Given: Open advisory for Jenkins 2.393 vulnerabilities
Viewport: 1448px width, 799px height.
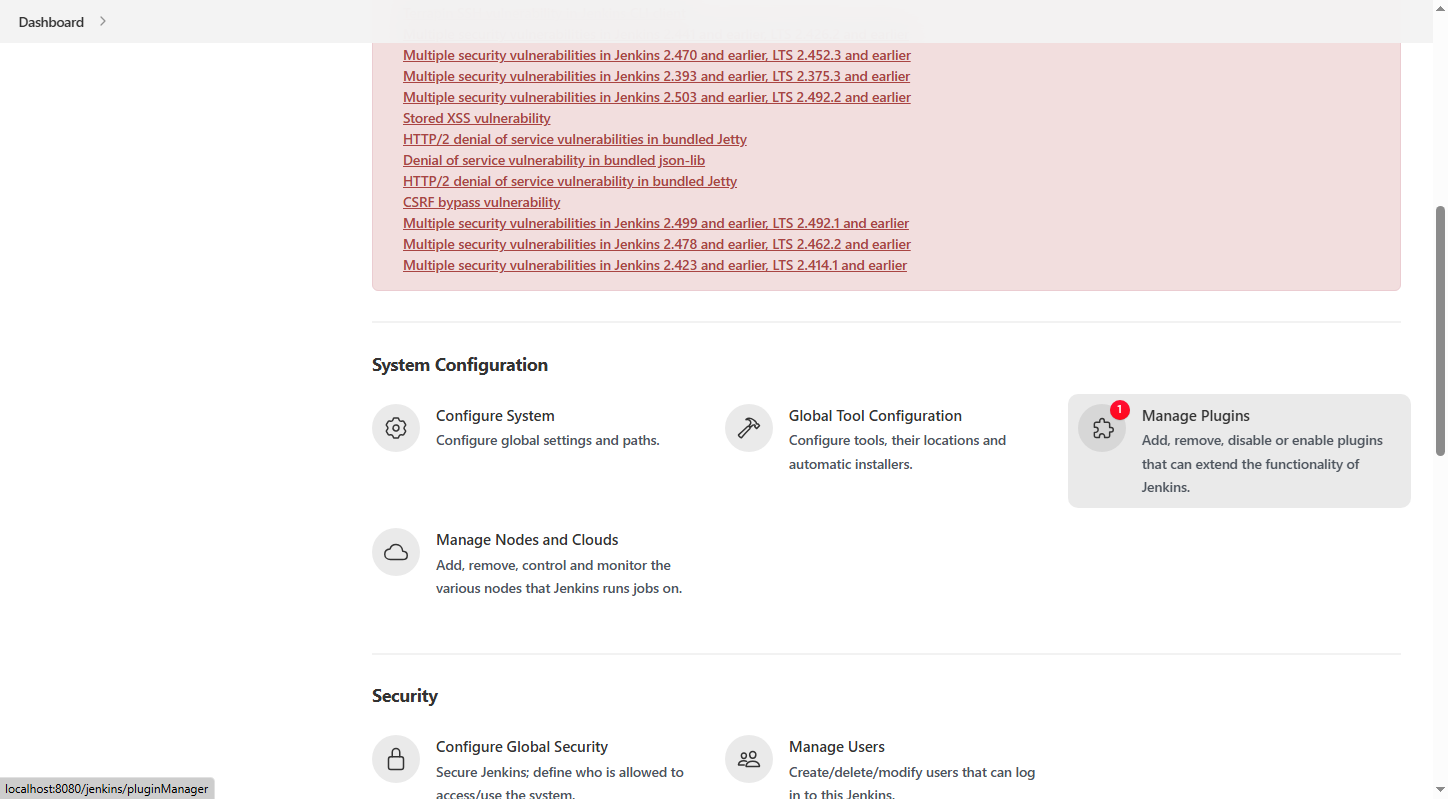Looking at the screenshot, I should (x=656, y=76).
